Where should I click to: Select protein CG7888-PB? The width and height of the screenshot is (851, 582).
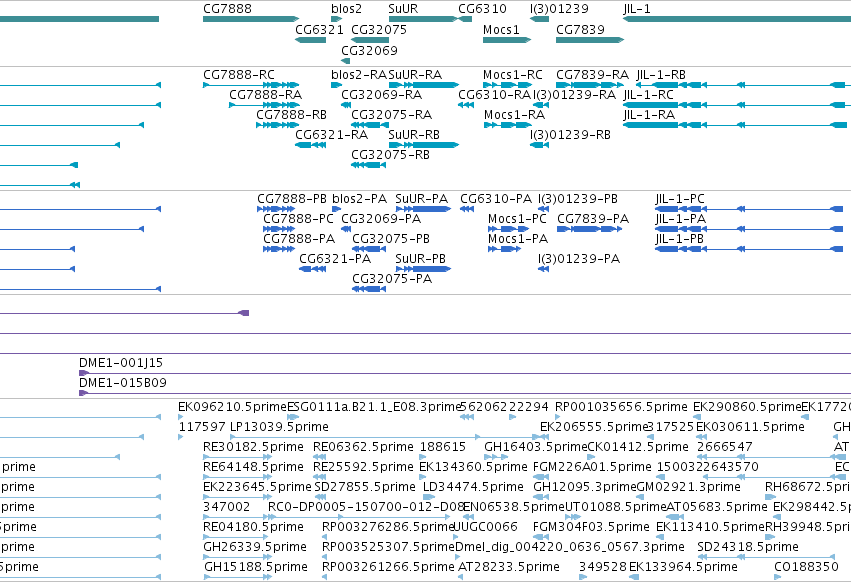(292, 199)
